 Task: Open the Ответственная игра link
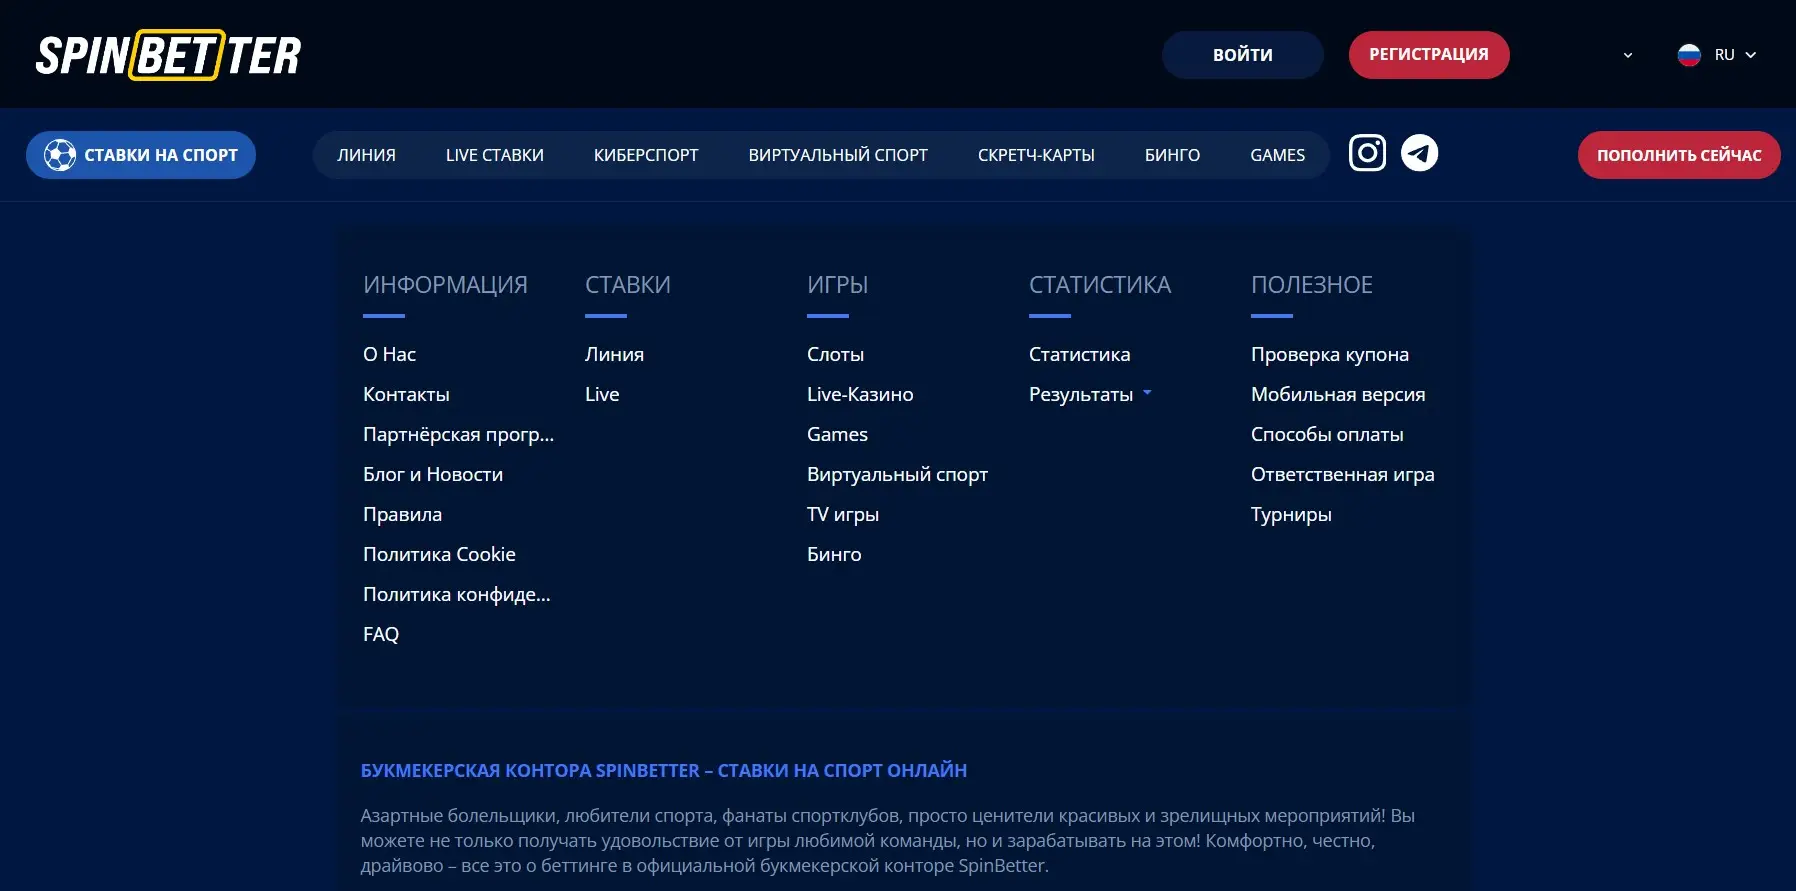(1343, 474)
